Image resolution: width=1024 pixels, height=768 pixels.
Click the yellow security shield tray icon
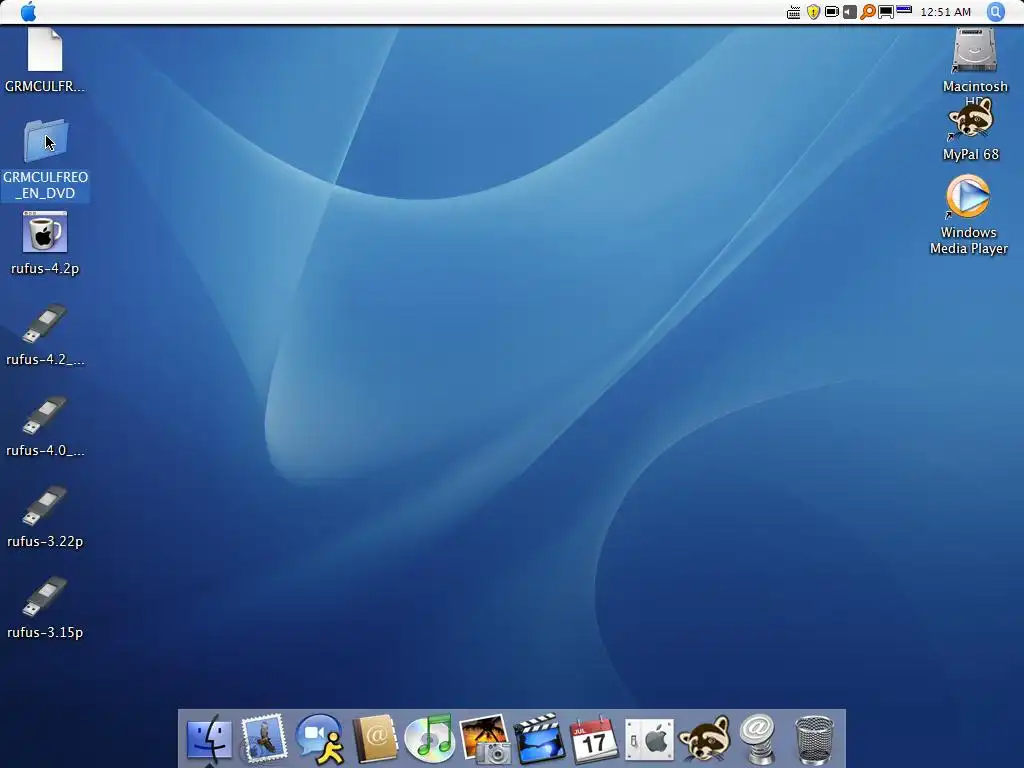pos(813,12)
